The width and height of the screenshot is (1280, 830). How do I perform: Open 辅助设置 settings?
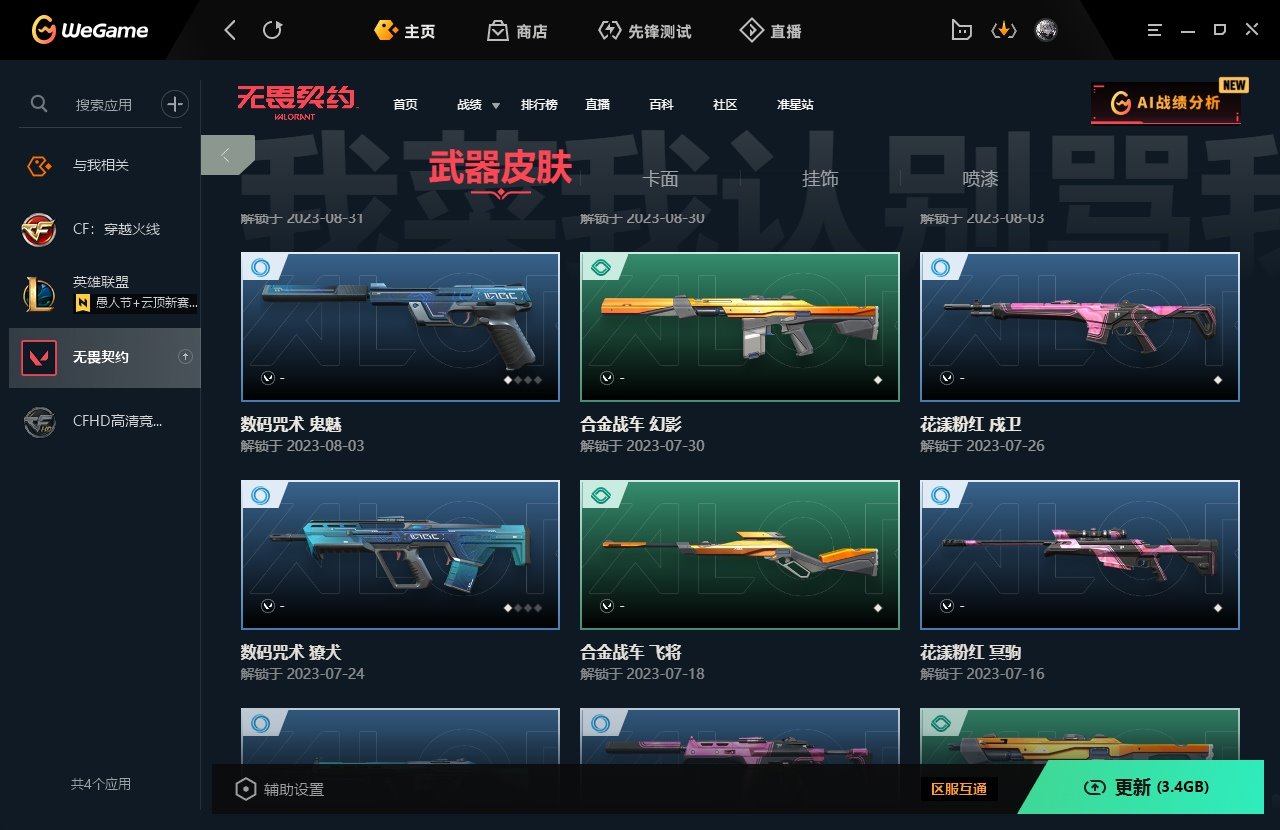coord(279,789)
